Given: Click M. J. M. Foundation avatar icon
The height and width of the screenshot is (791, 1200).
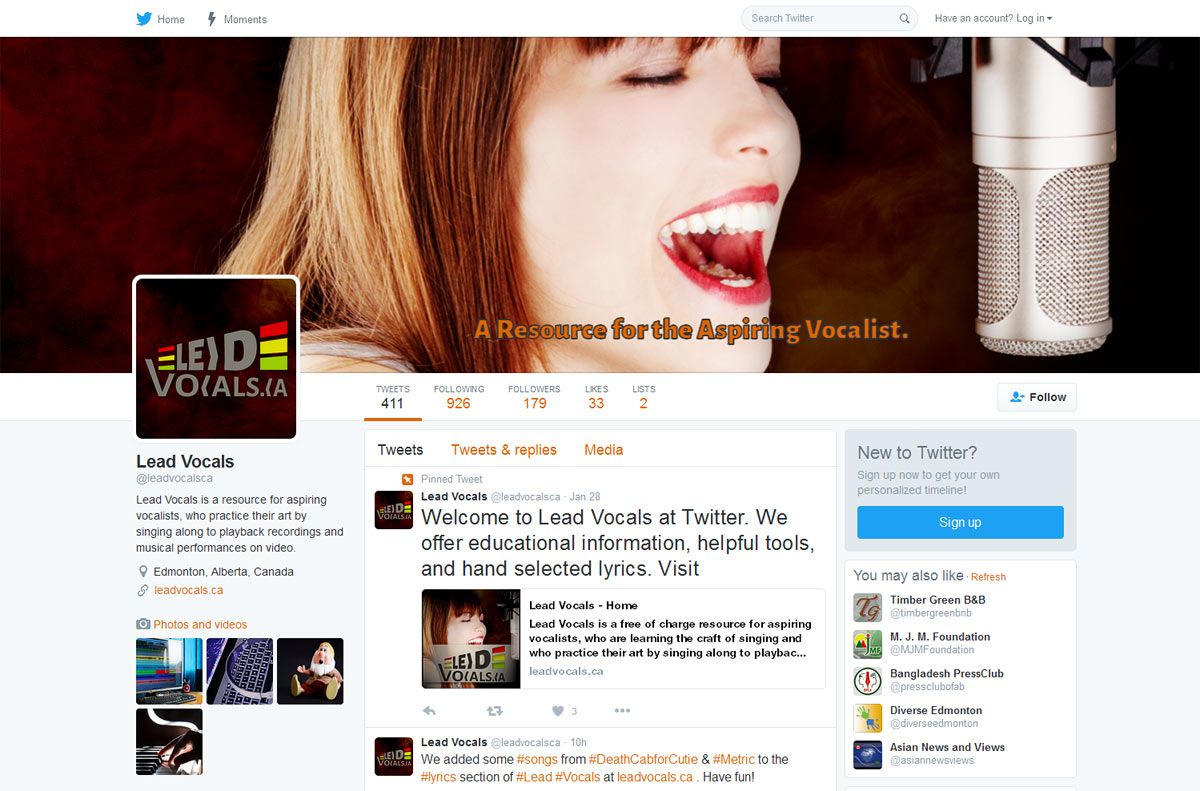Looking at the screenshot, I should [x=867, y=645].
